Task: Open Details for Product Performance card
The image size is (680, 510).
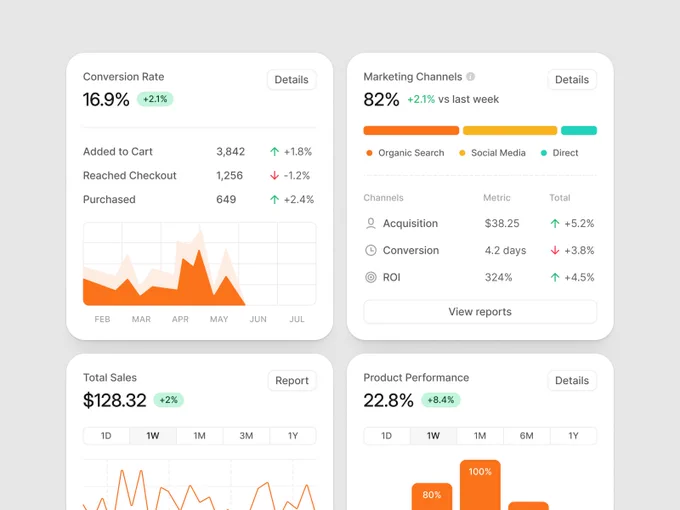Action: point(572,381)
